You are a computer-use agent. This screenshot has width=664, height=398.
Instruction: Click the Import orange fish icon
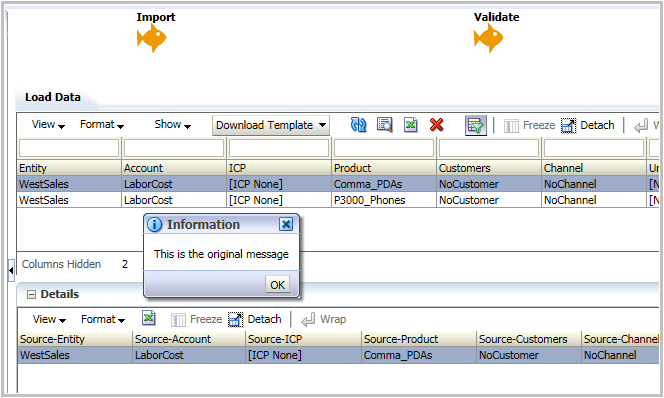[x=152, y=38]
